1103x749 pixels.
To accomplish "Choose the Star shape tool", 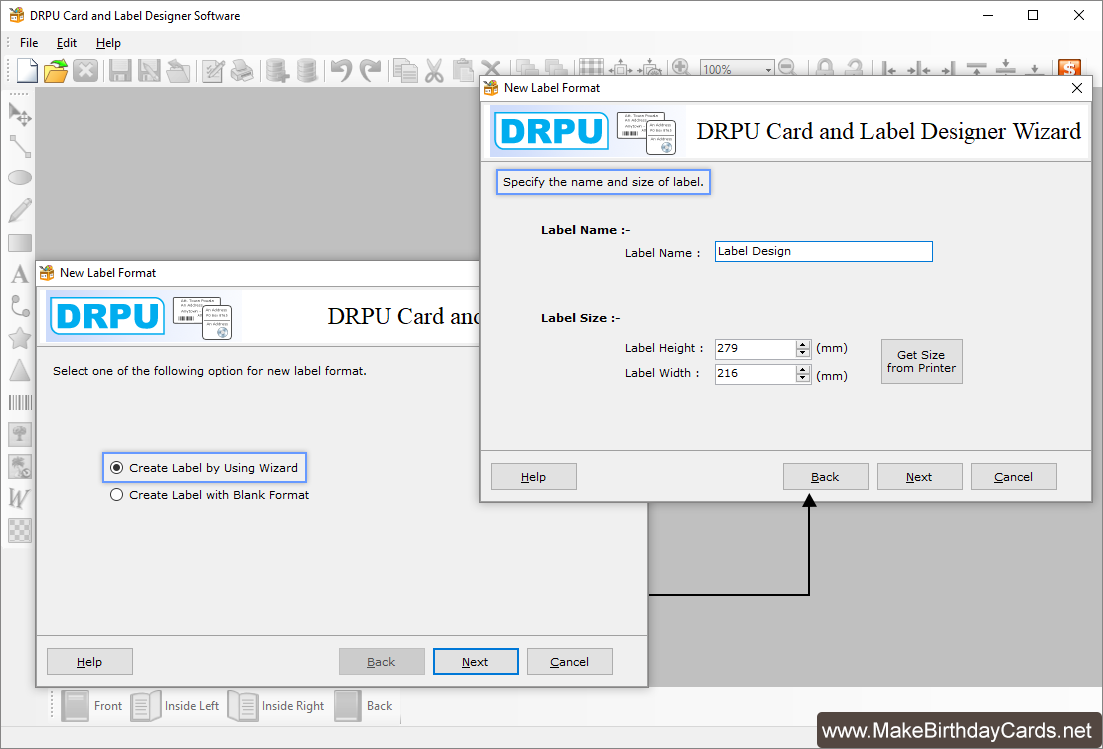I will coord(20,338).
